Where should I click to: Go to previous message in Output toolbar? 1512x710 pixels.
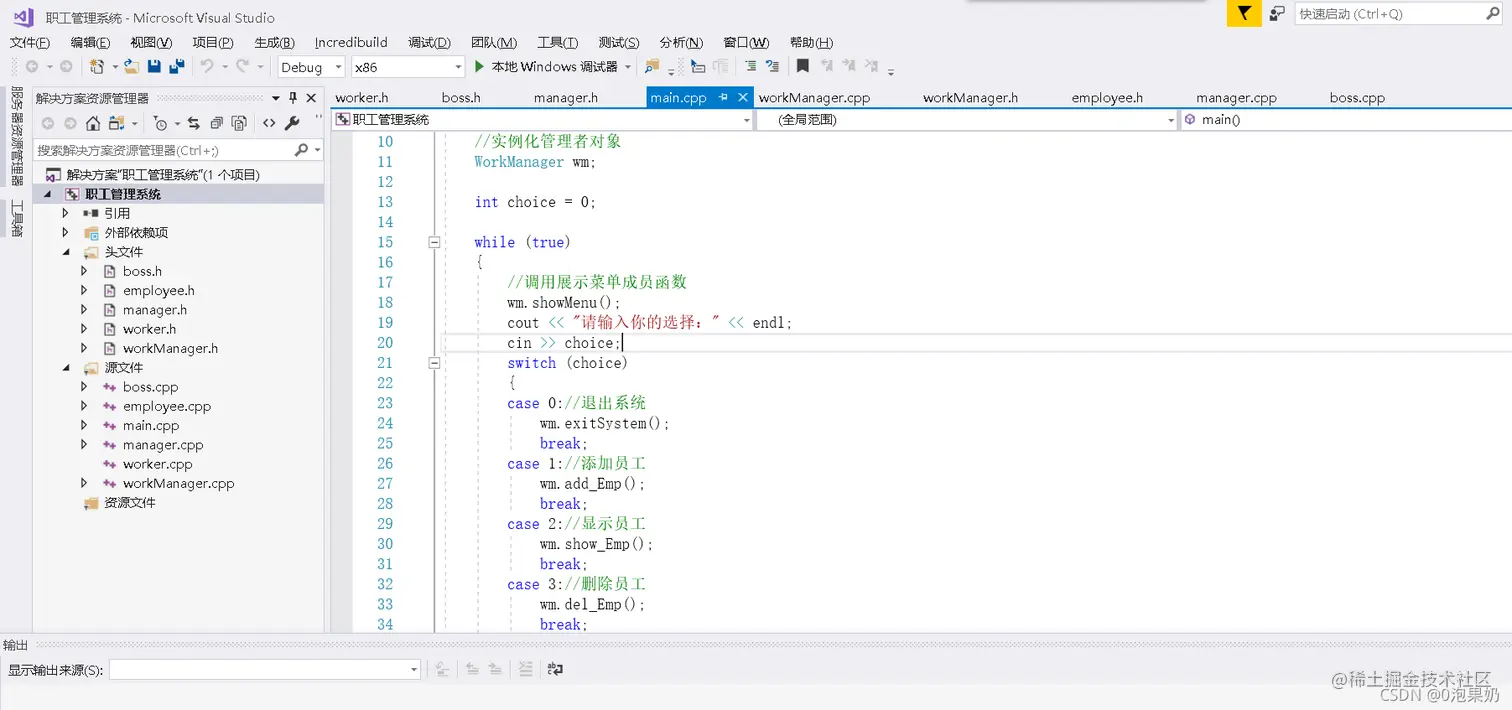[x=472, y=669]
